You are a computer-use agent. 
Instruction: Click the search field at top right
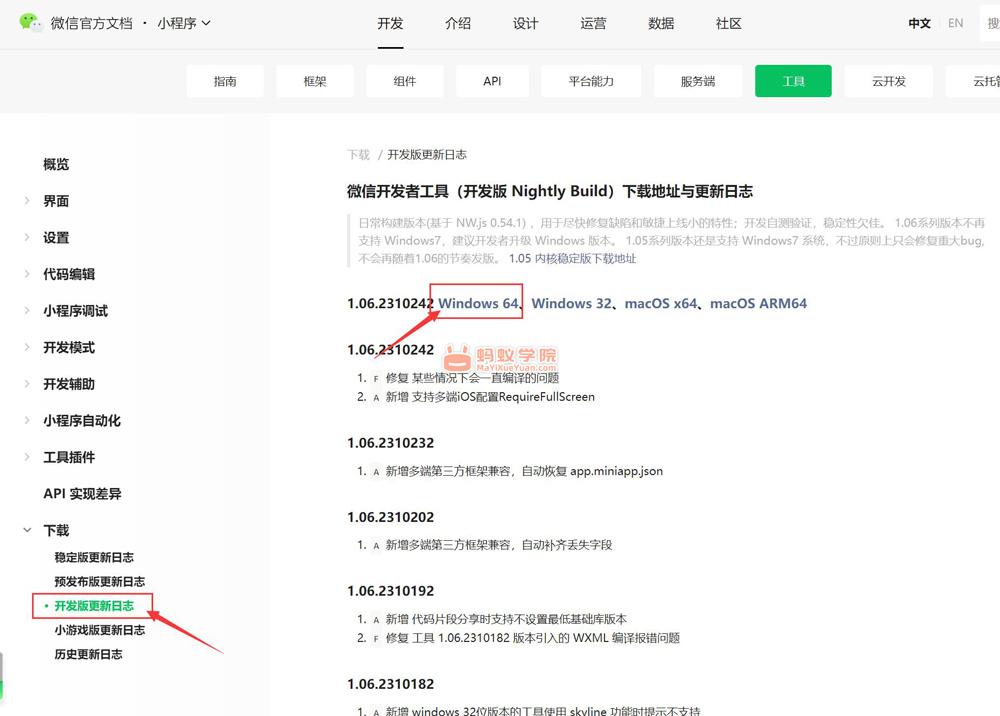pos(990,24)
